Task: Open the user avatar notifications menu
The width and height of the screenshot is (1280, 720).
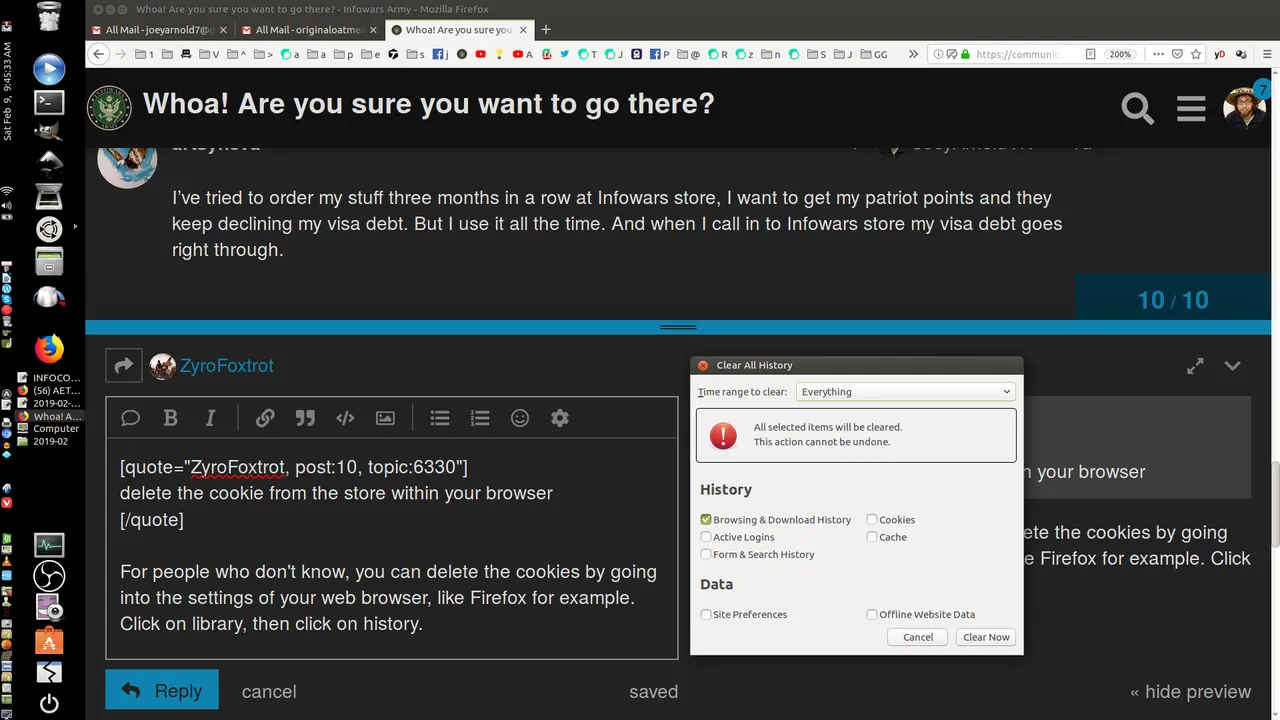Action: click(x=1244, y=108)
